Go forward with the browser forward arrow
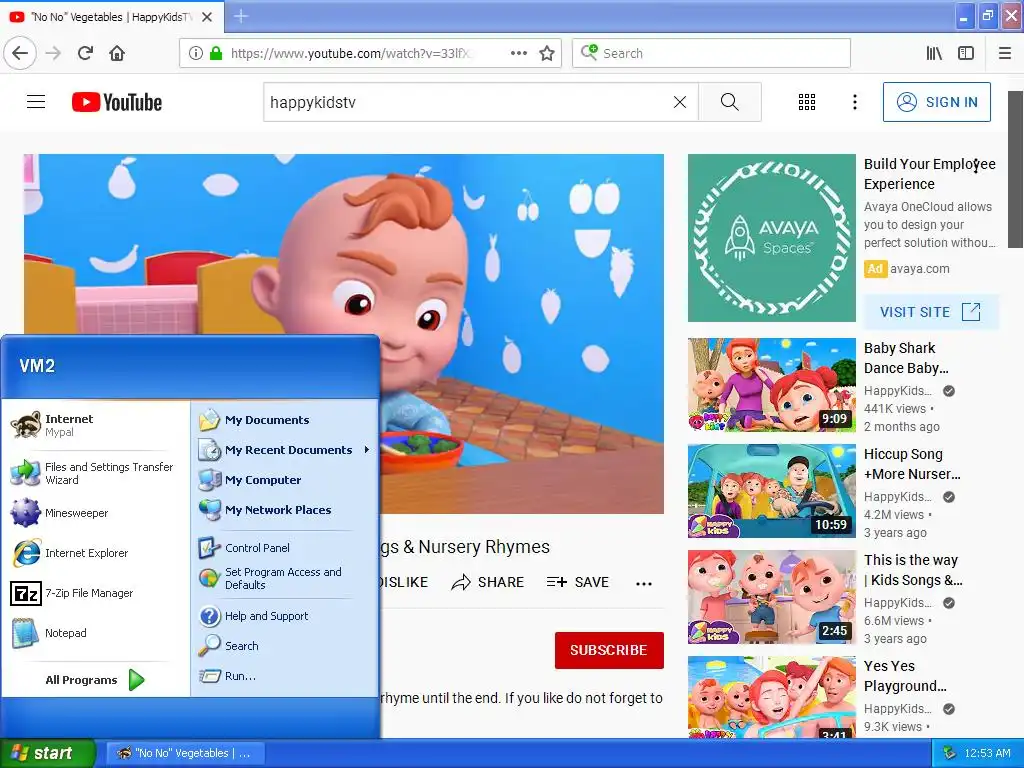The height and width of the screenshot is (768, 1024). 53,54
